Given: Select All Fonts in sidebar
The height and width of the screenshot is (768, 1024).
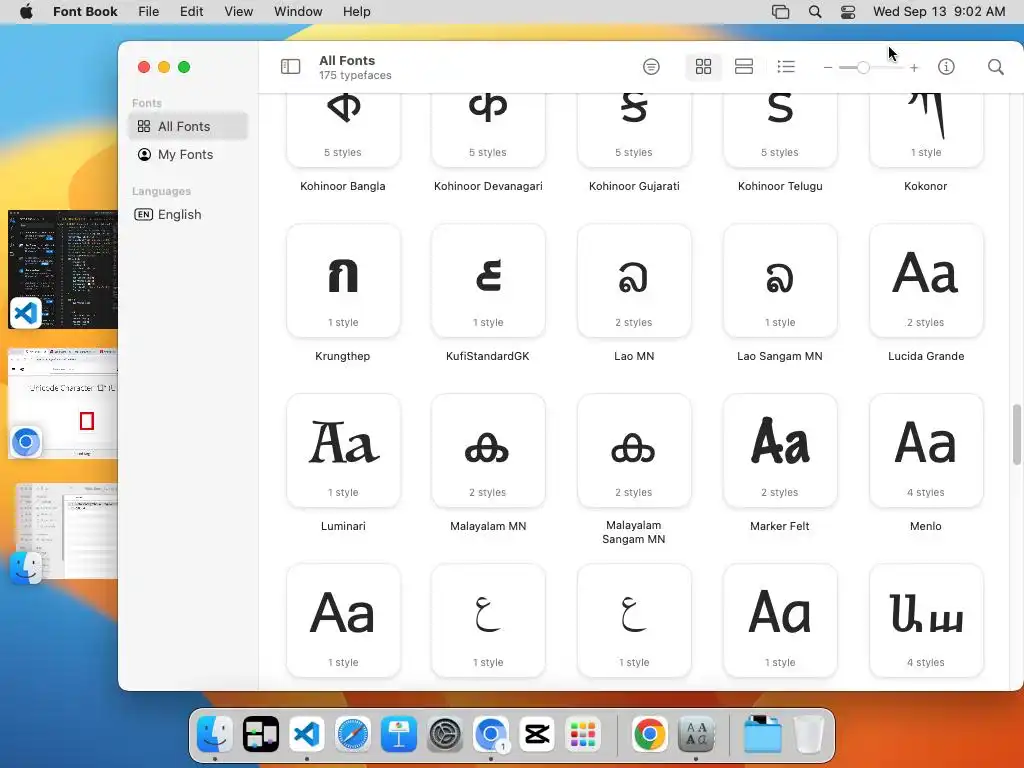Looking at the screenshot, I should pos(188,126).
